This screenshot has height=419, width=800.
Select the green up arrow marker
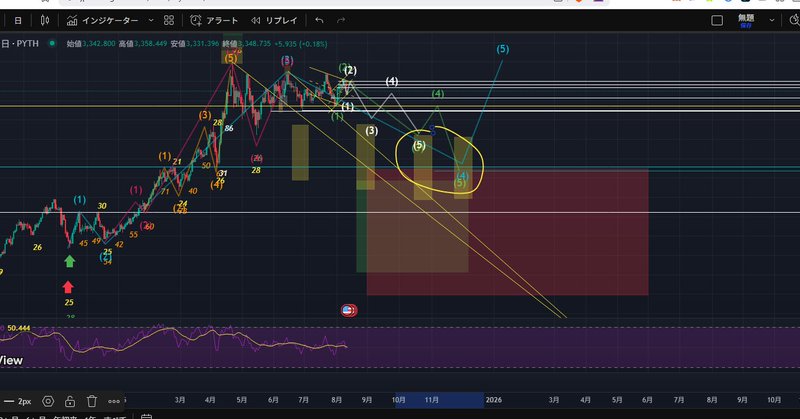point(69,261)
